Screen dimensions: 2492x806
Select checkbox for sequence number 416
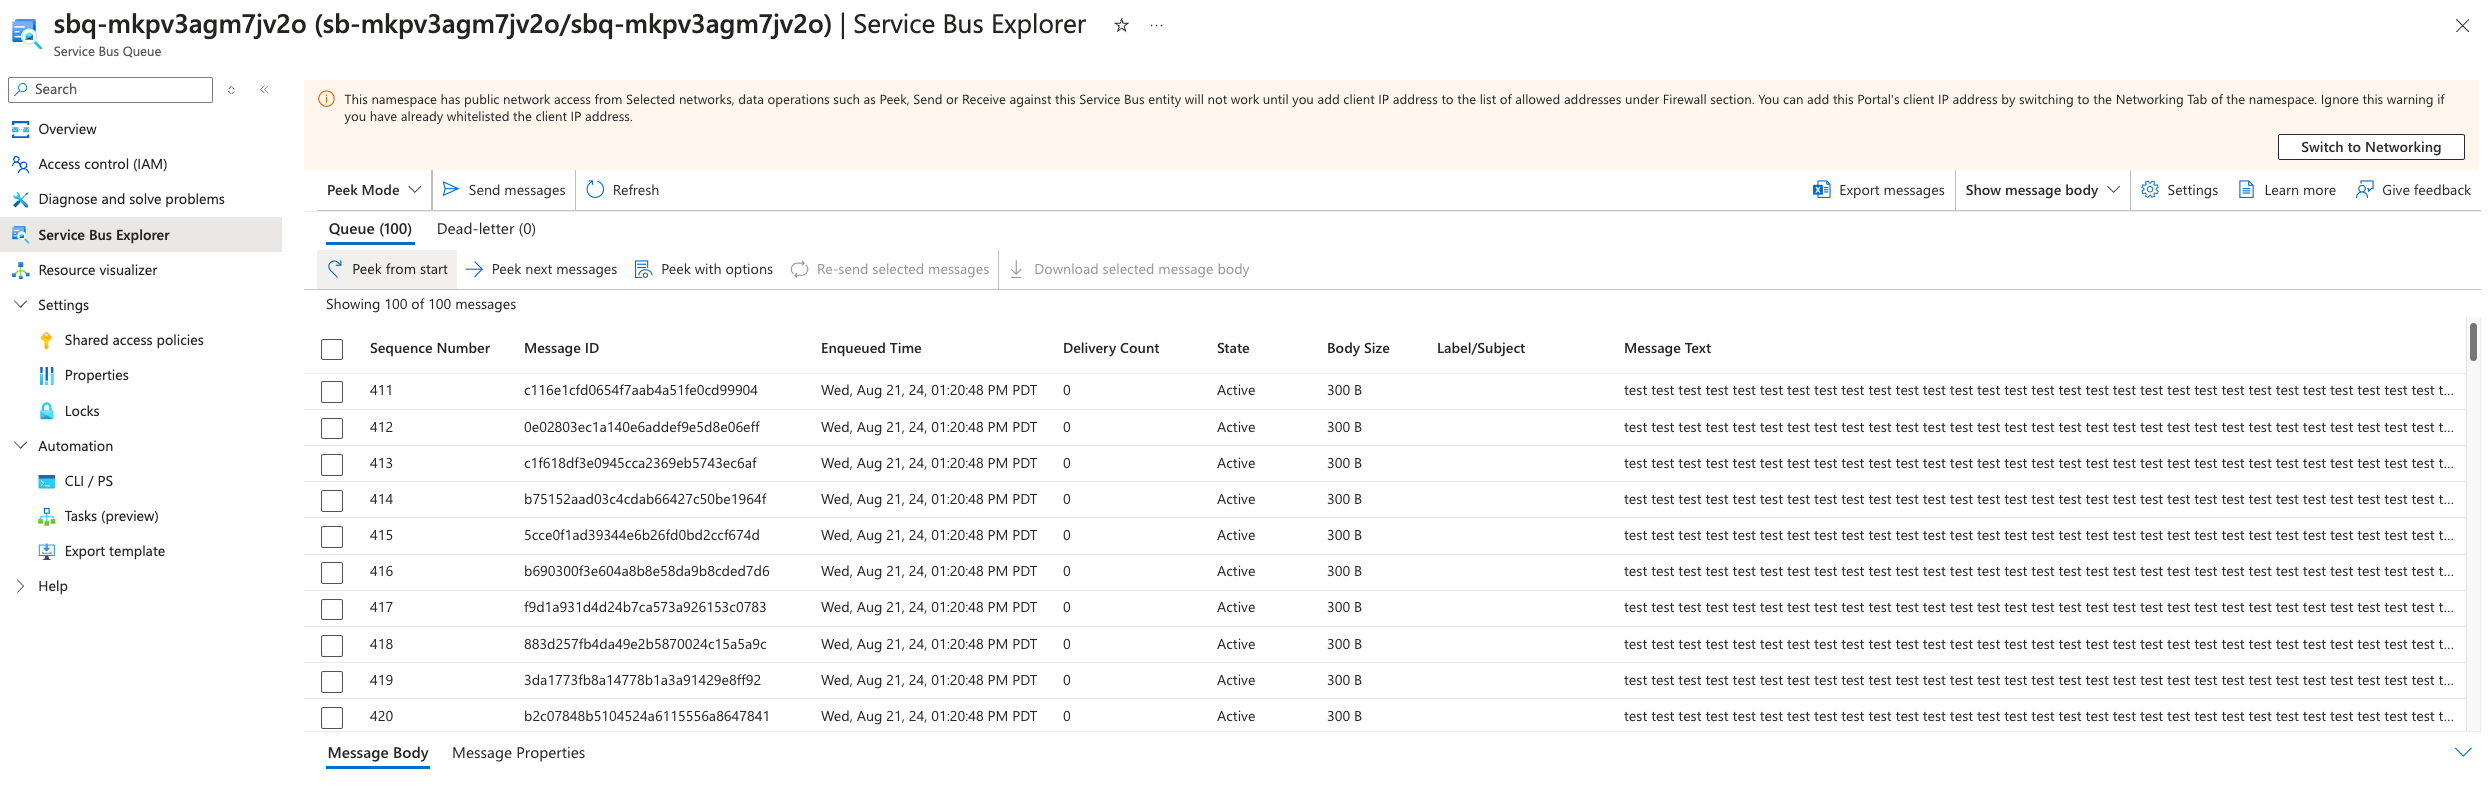pos(332,572)
